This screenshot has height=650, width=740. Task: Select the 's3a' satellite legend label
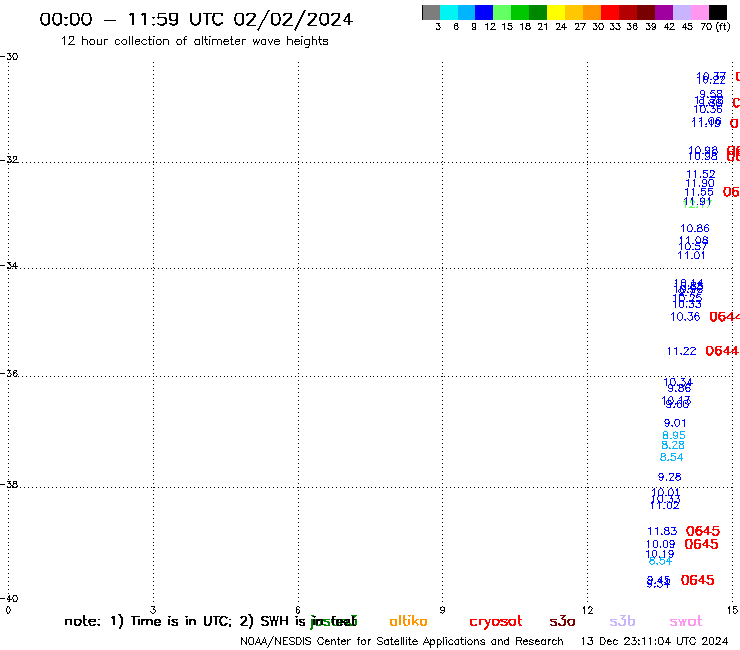point(562,622)
